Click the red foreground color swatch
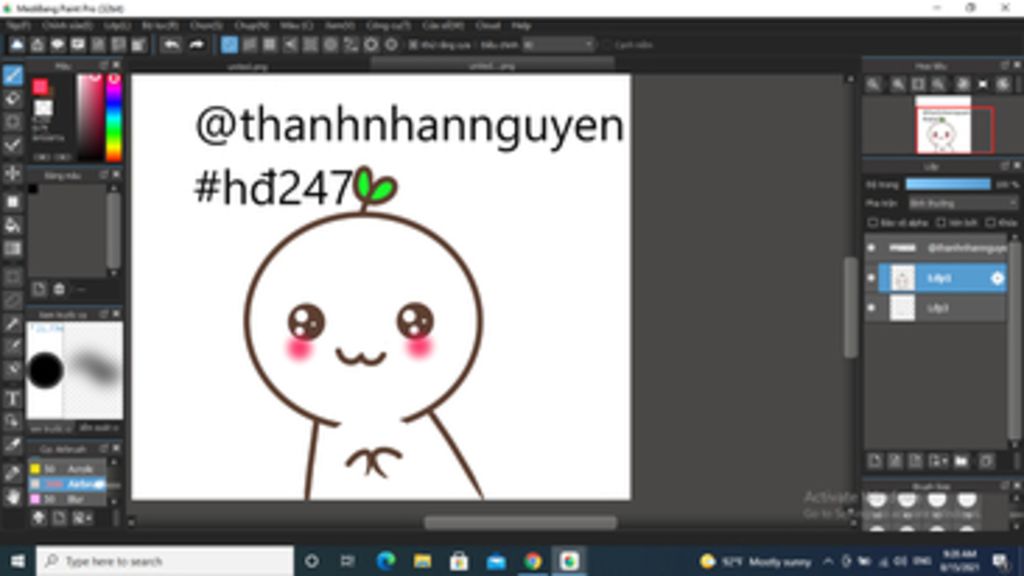Image resolution: width=1024 pixels, height=576 pixels. pos(40,86)
